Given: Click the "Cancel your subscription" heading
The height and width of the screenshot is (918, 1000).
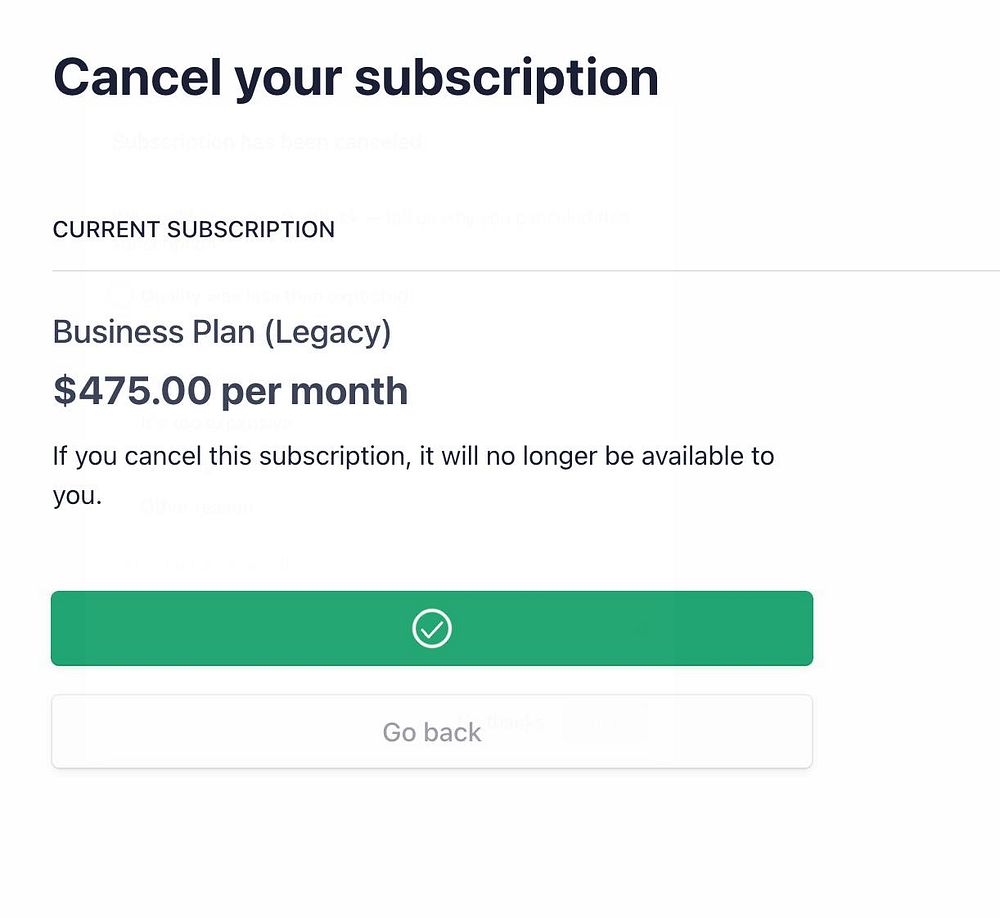Looking at the screenshot, I should coord(356,78).
